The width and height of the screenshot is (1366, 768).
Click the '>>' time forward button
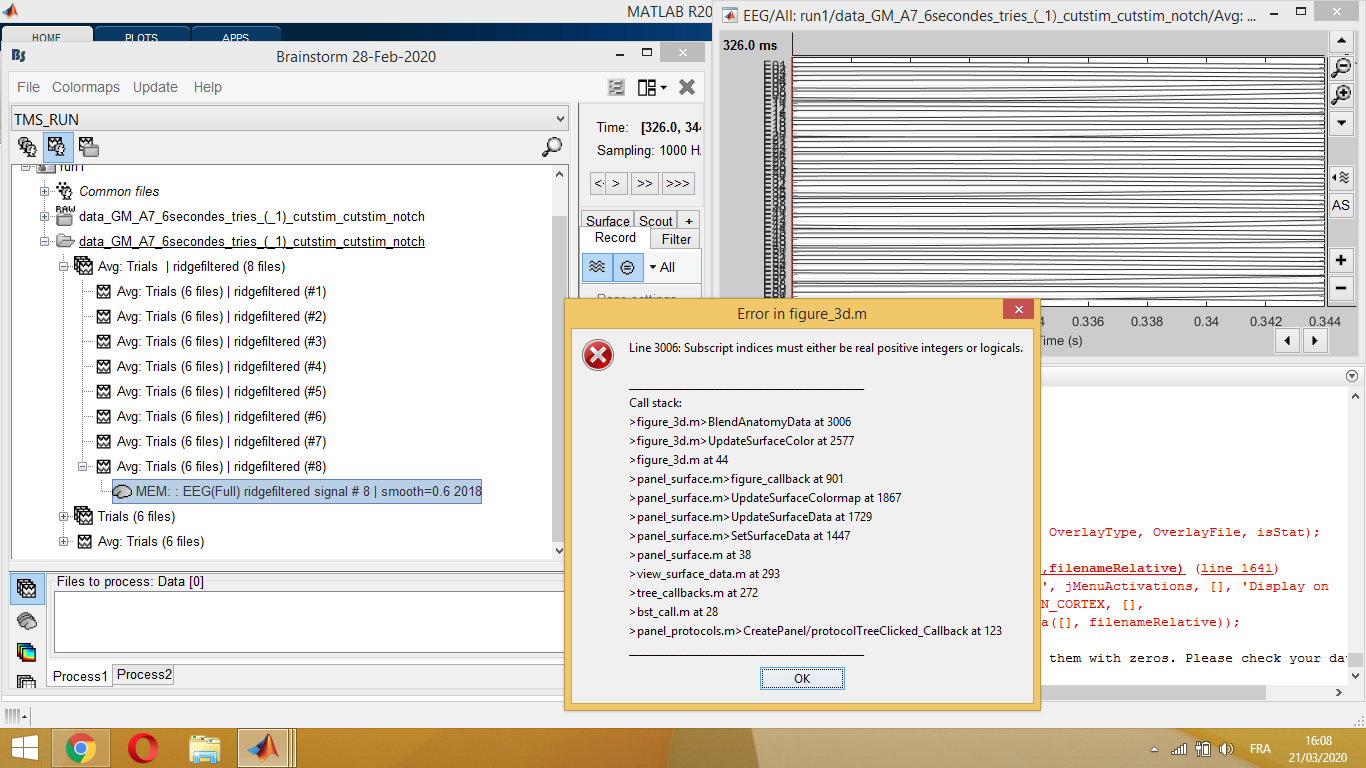(643, 183)
